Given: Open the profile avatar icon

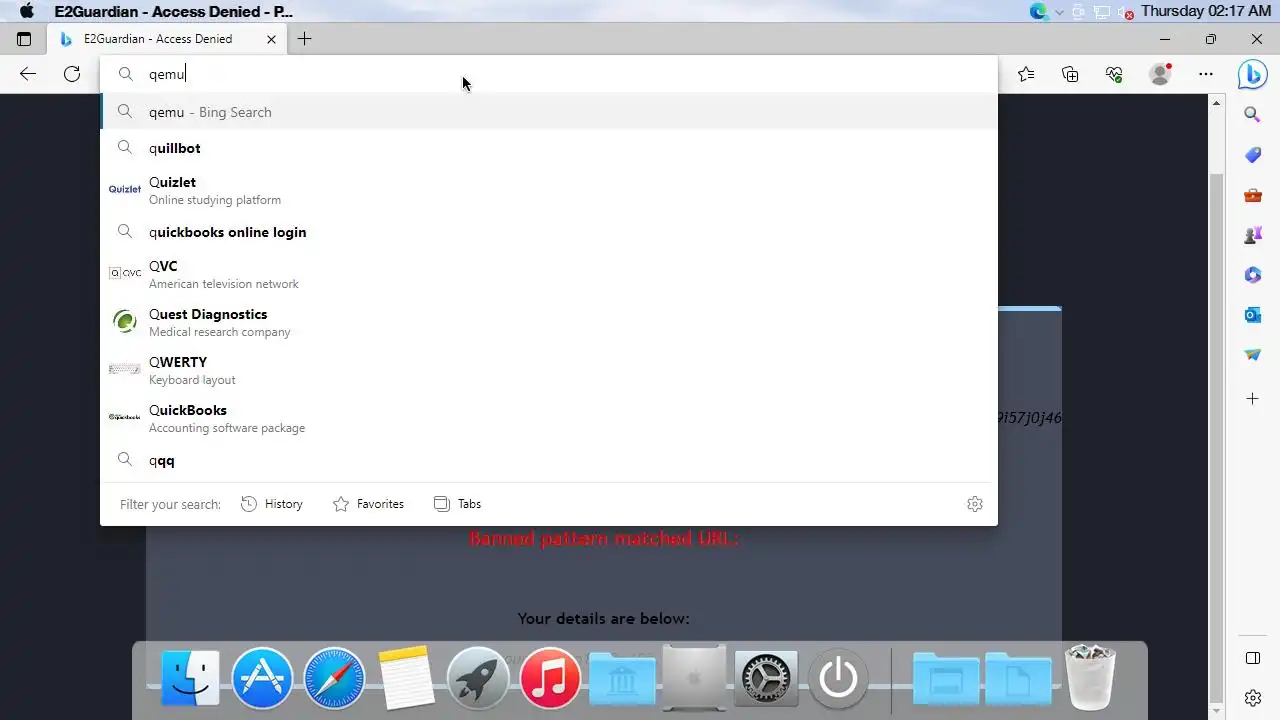Looking at the screenshot, I should point(1160,74).
